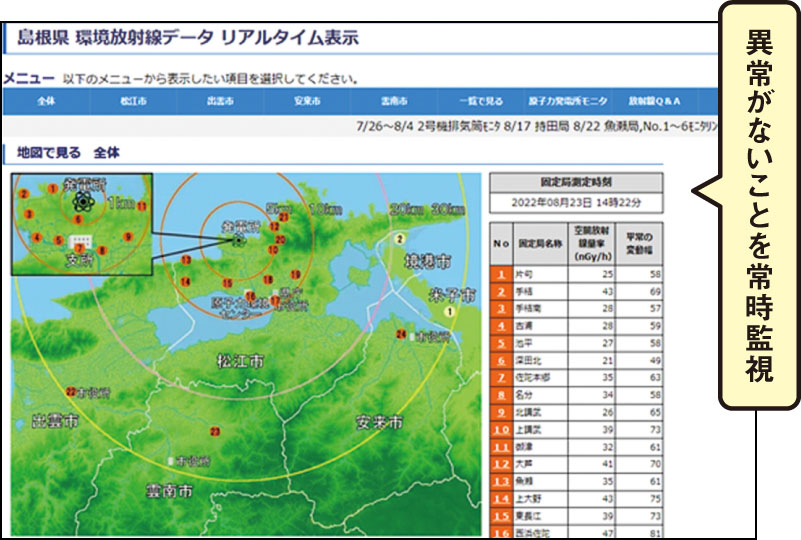Open station 14 上大野 from the table

pyautogui.click(x=500, y=497)
